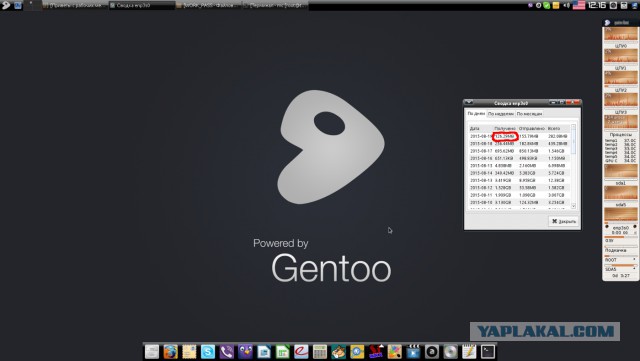Viewport: 640px width, 361px height.
Task: Sort by the 'Всего' column header
Action: 558,128
